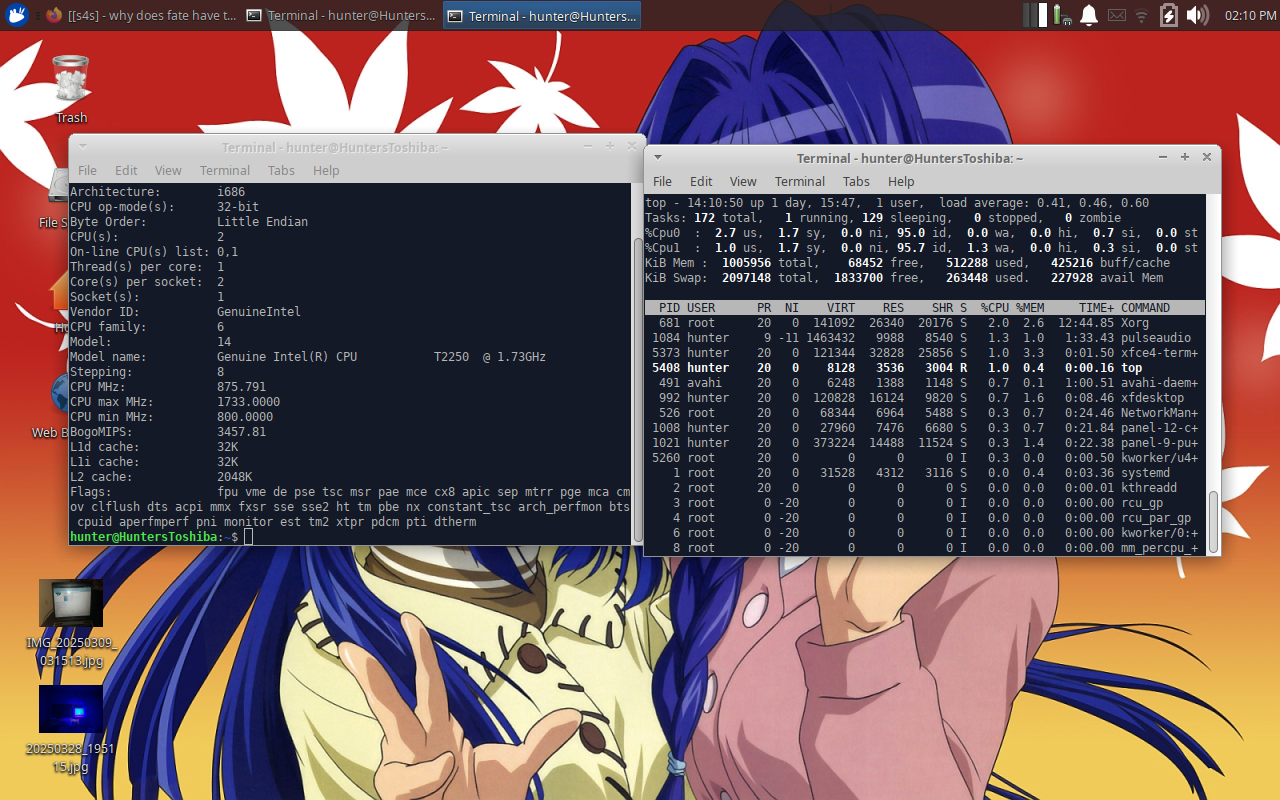This screenshot has height=800, width=1280.
Task: Click the mail envelope indicator icon
Action: click(x=1116, y=15)
